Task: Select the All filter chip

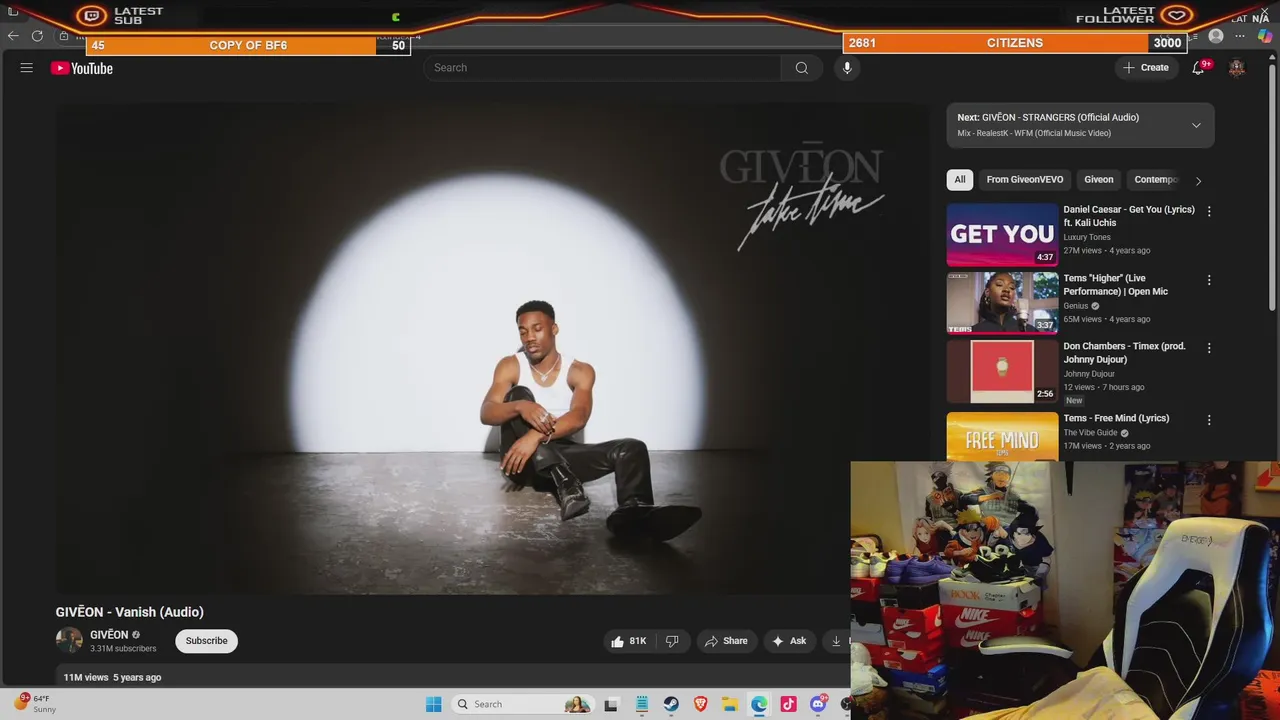Action: click(960, 180)
